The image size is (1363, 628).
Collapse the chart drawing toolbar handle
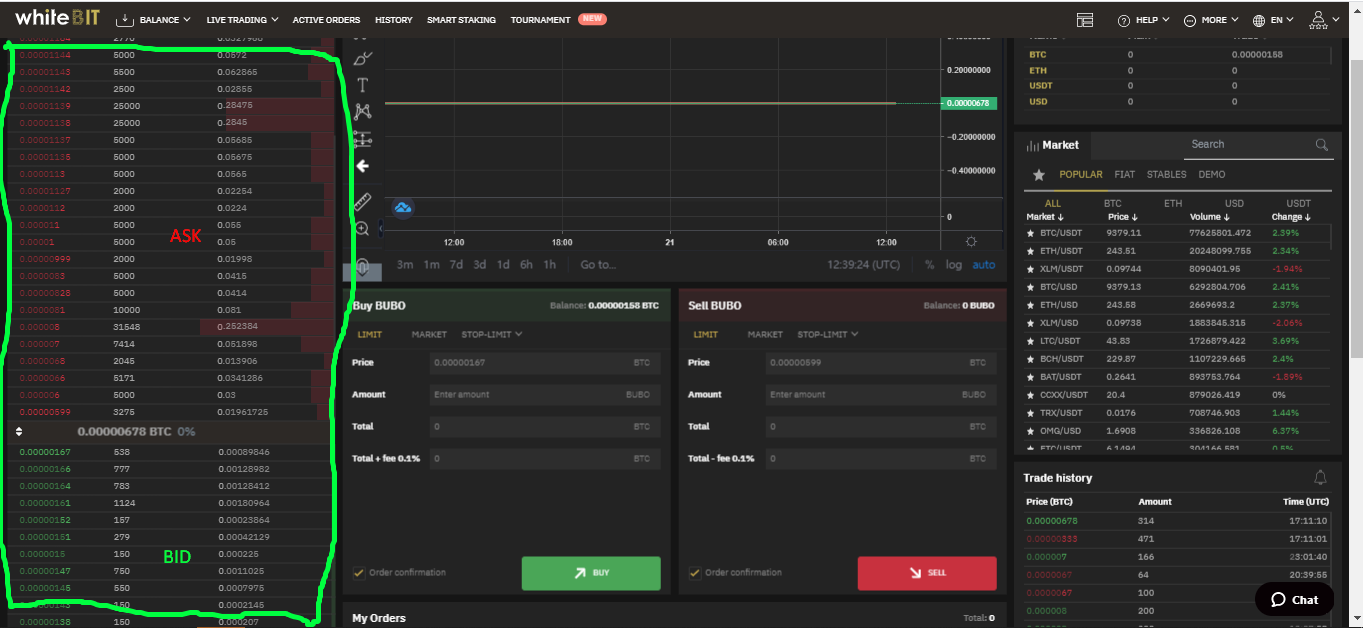tap(381, 229)
